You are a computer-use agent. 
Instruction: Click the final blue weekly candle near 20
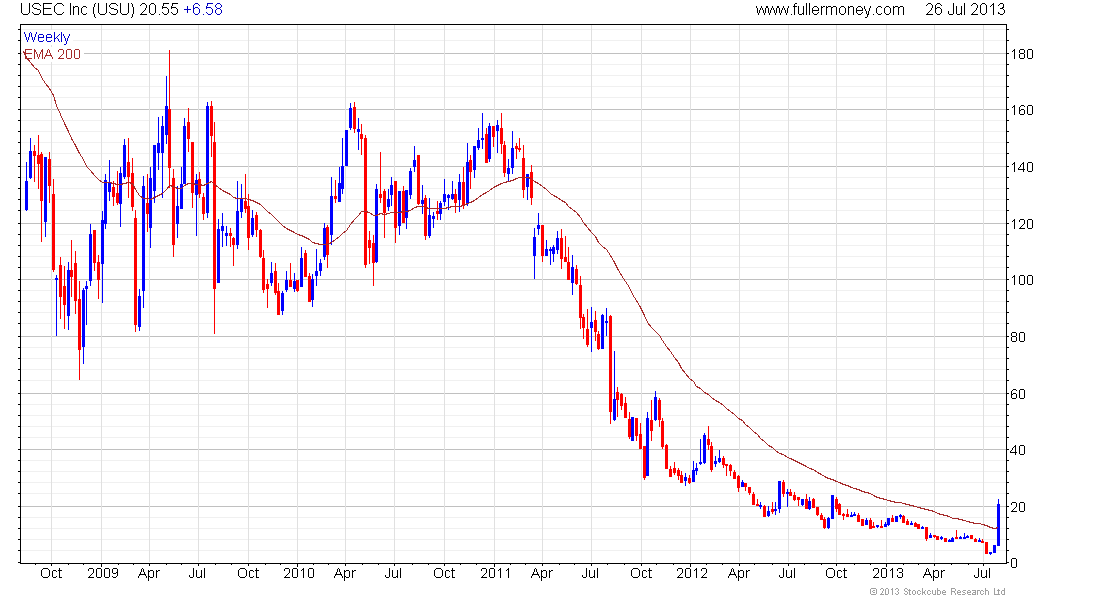998,523
